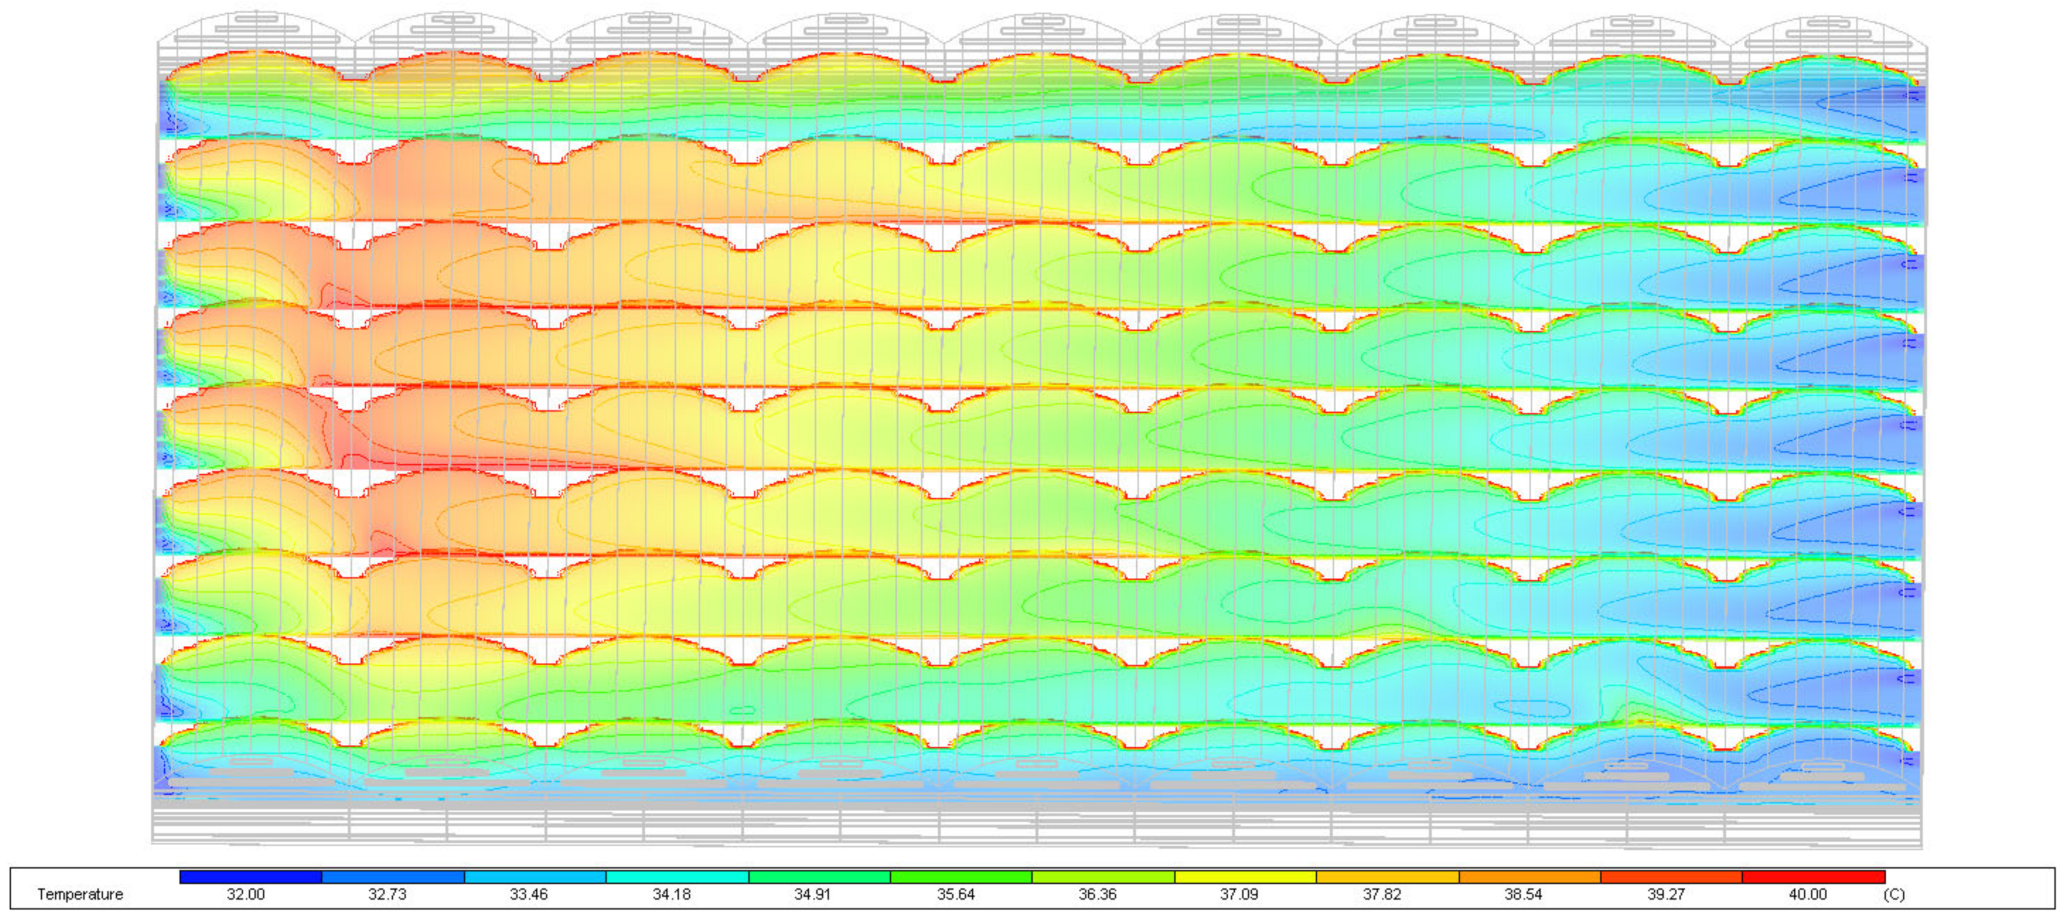Viewport: 2064px width, 918px height.
Task: Click the yellow-green legend swatch above 36.36
Action: 1103,877
